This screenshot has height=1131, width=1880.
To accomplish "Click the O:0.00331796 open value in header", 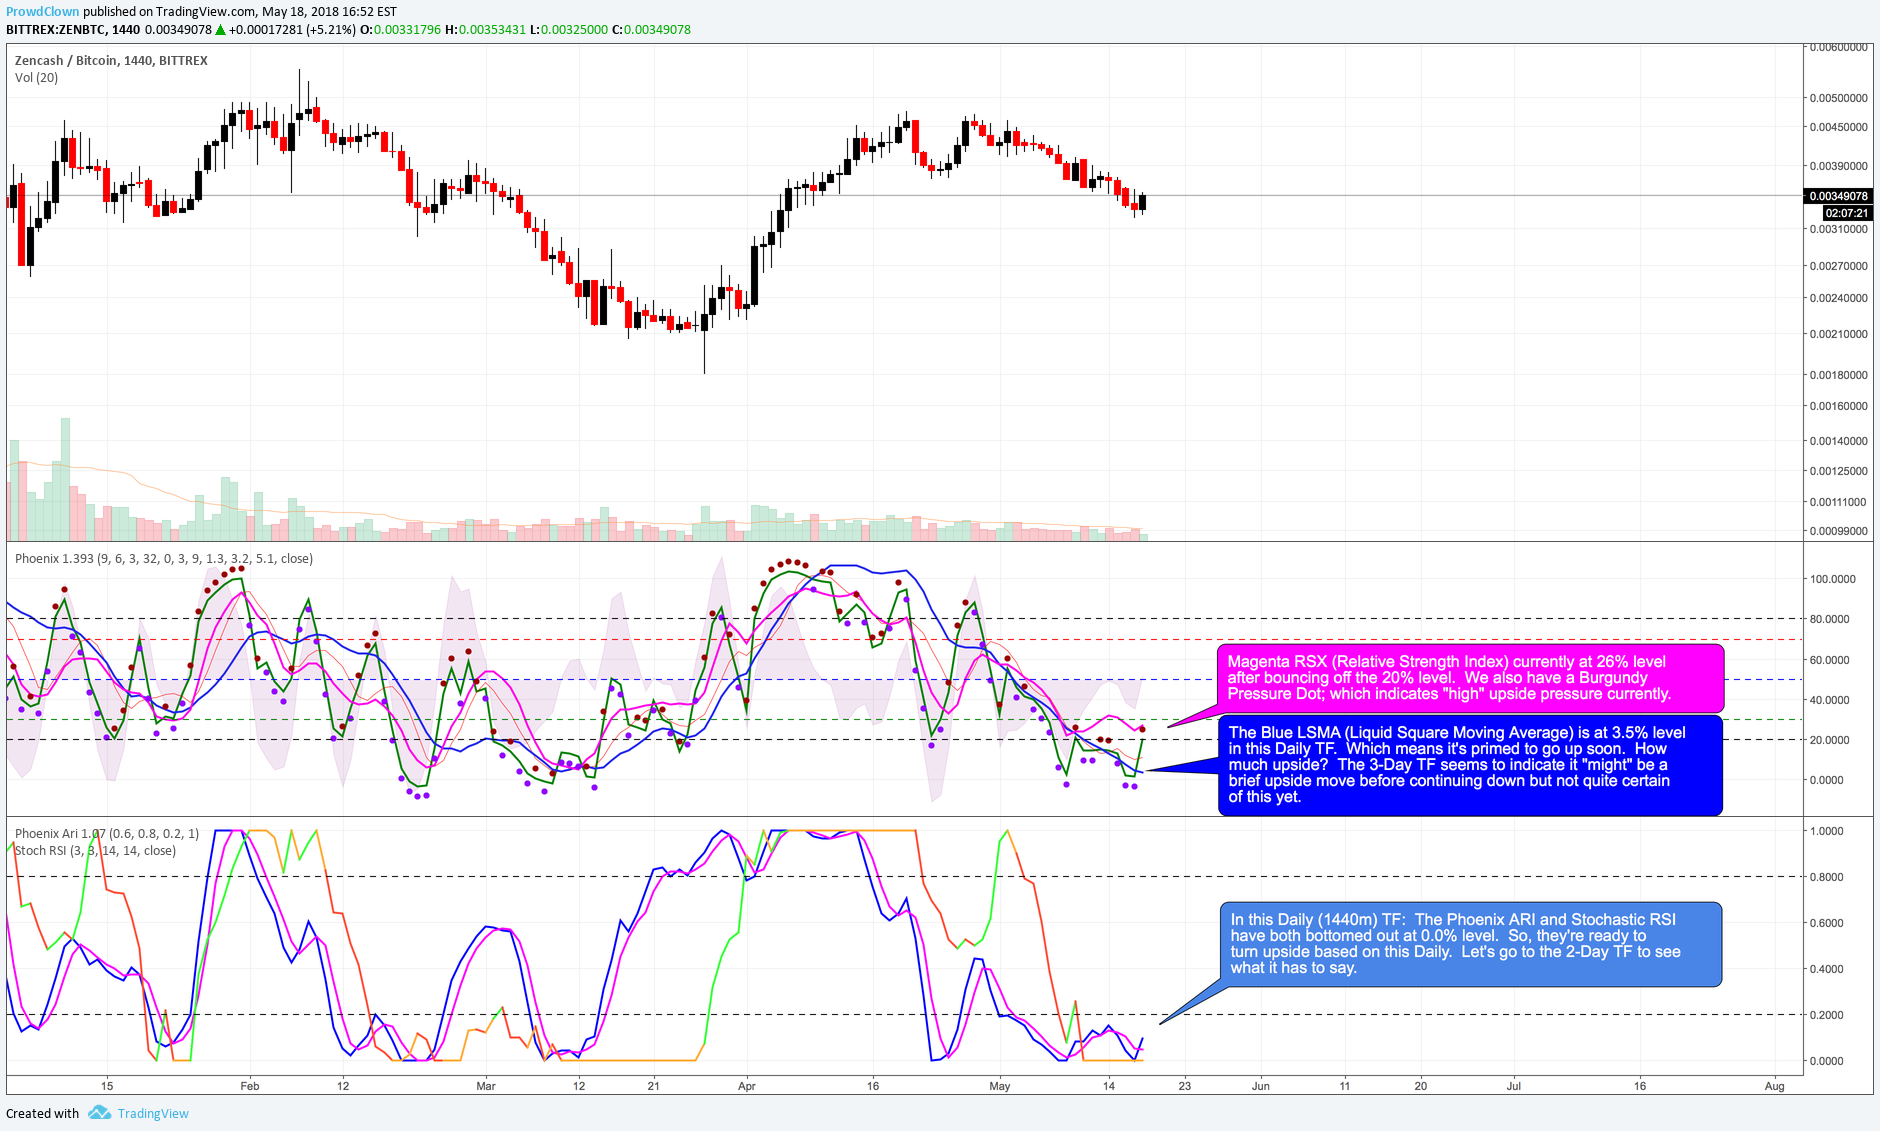I will [400, 30].
